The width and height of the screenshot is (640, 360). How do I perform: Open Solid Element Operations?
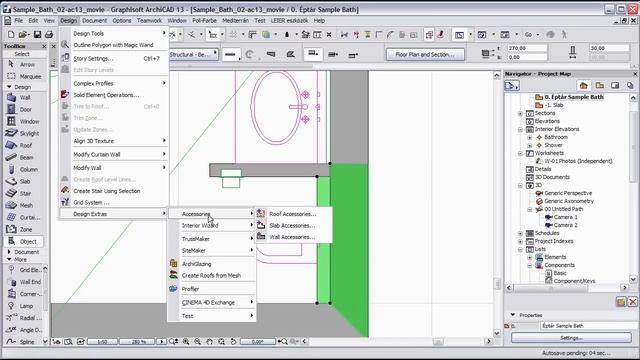tap(114, 95)
